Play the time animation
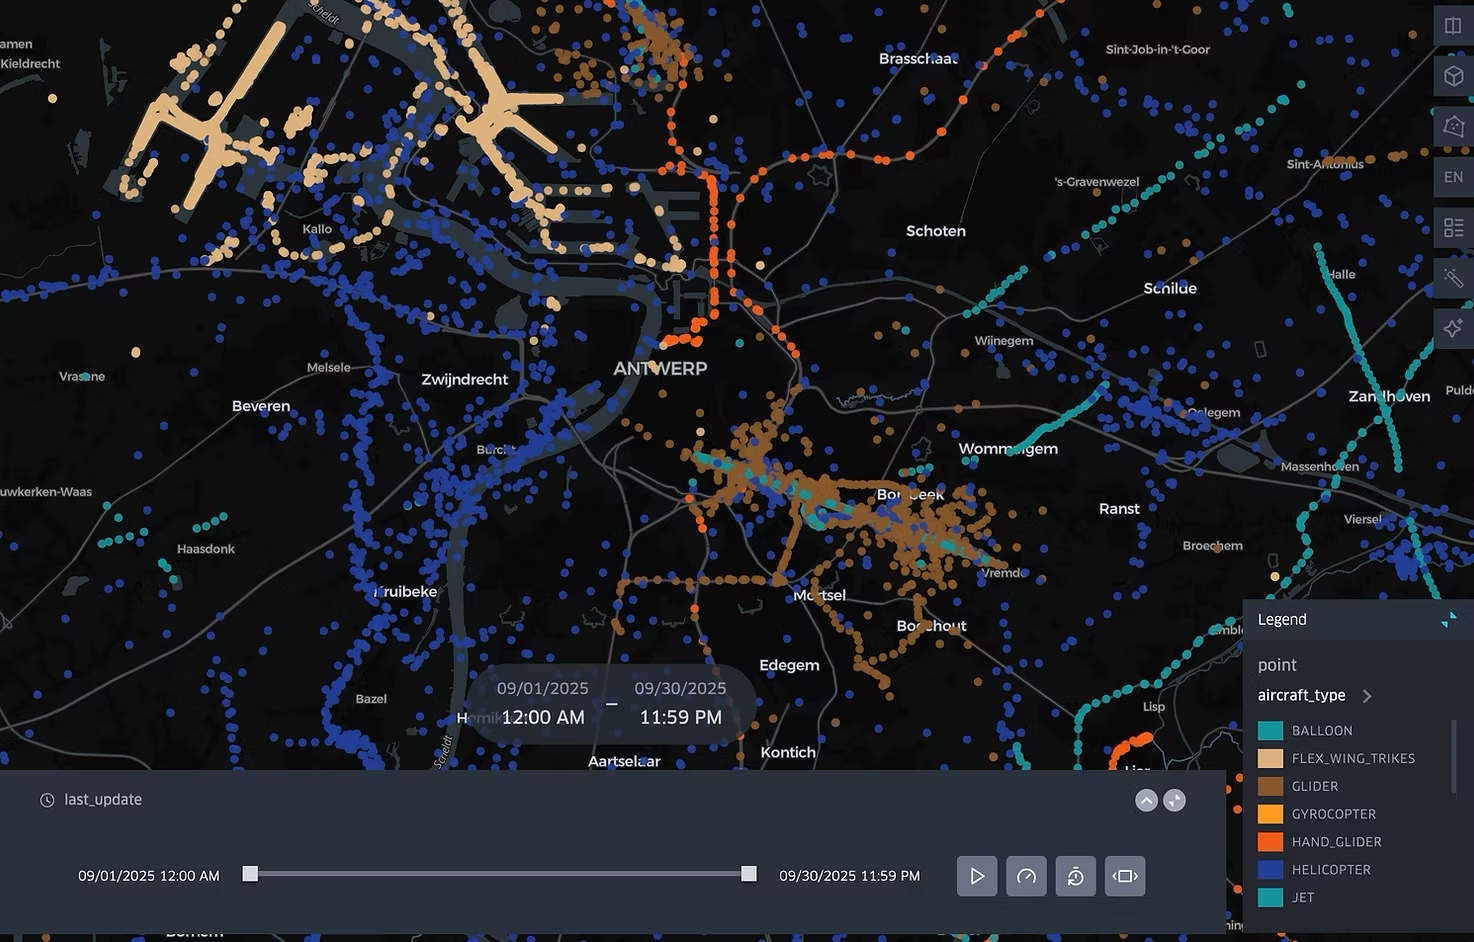Viewport: 1474px width, 942px height. pos(977,876)
